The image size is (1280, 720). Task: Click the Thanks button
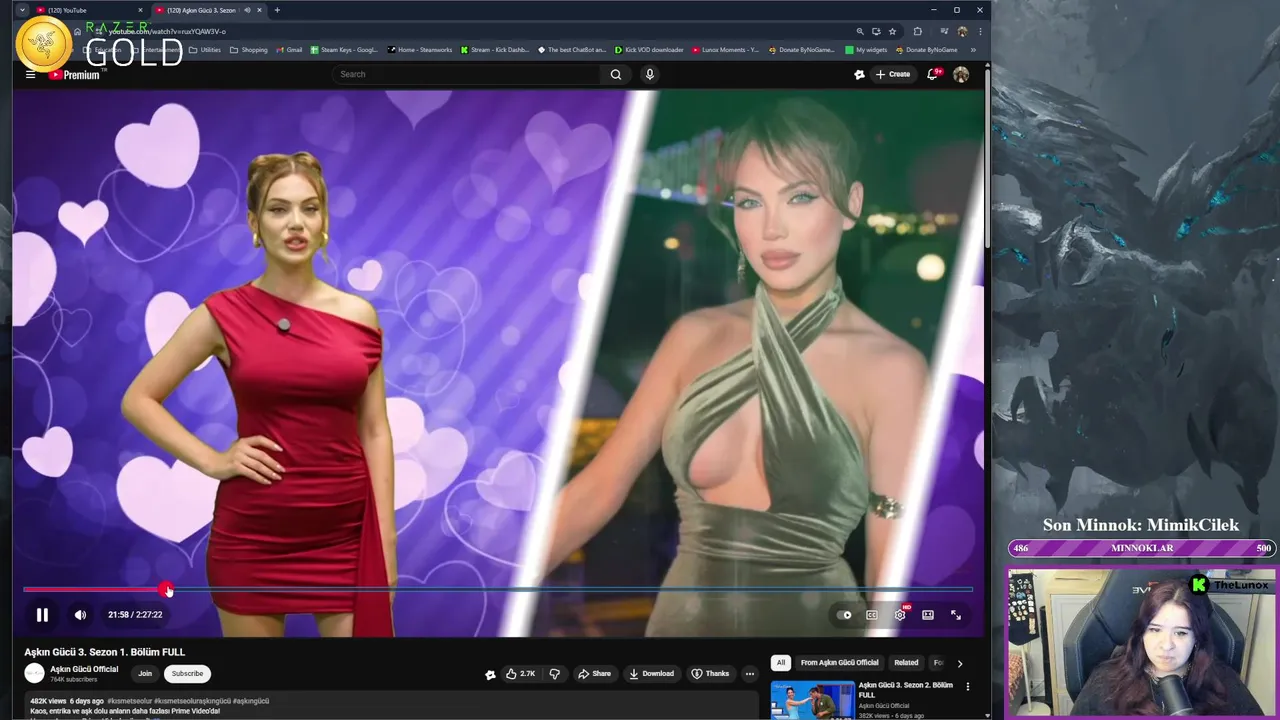[710, 674]
